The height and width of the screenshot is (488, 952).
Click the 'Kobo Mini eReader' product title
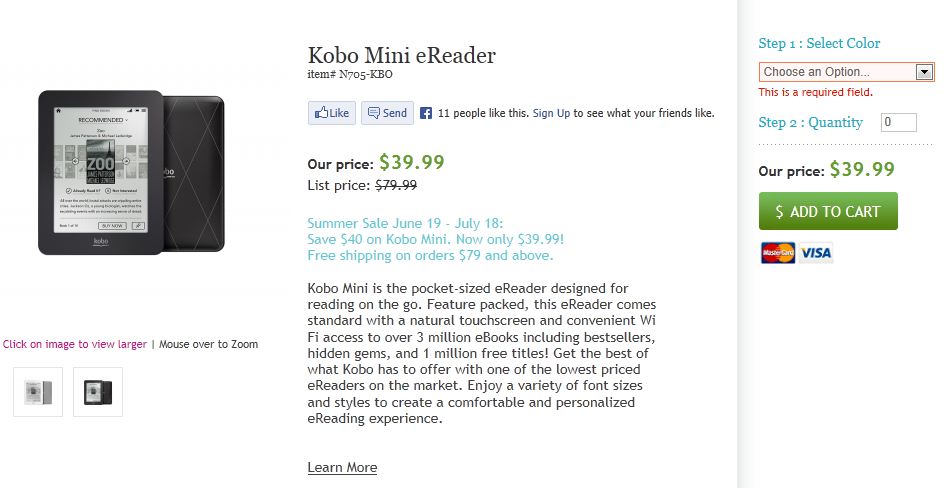(401, 56)
